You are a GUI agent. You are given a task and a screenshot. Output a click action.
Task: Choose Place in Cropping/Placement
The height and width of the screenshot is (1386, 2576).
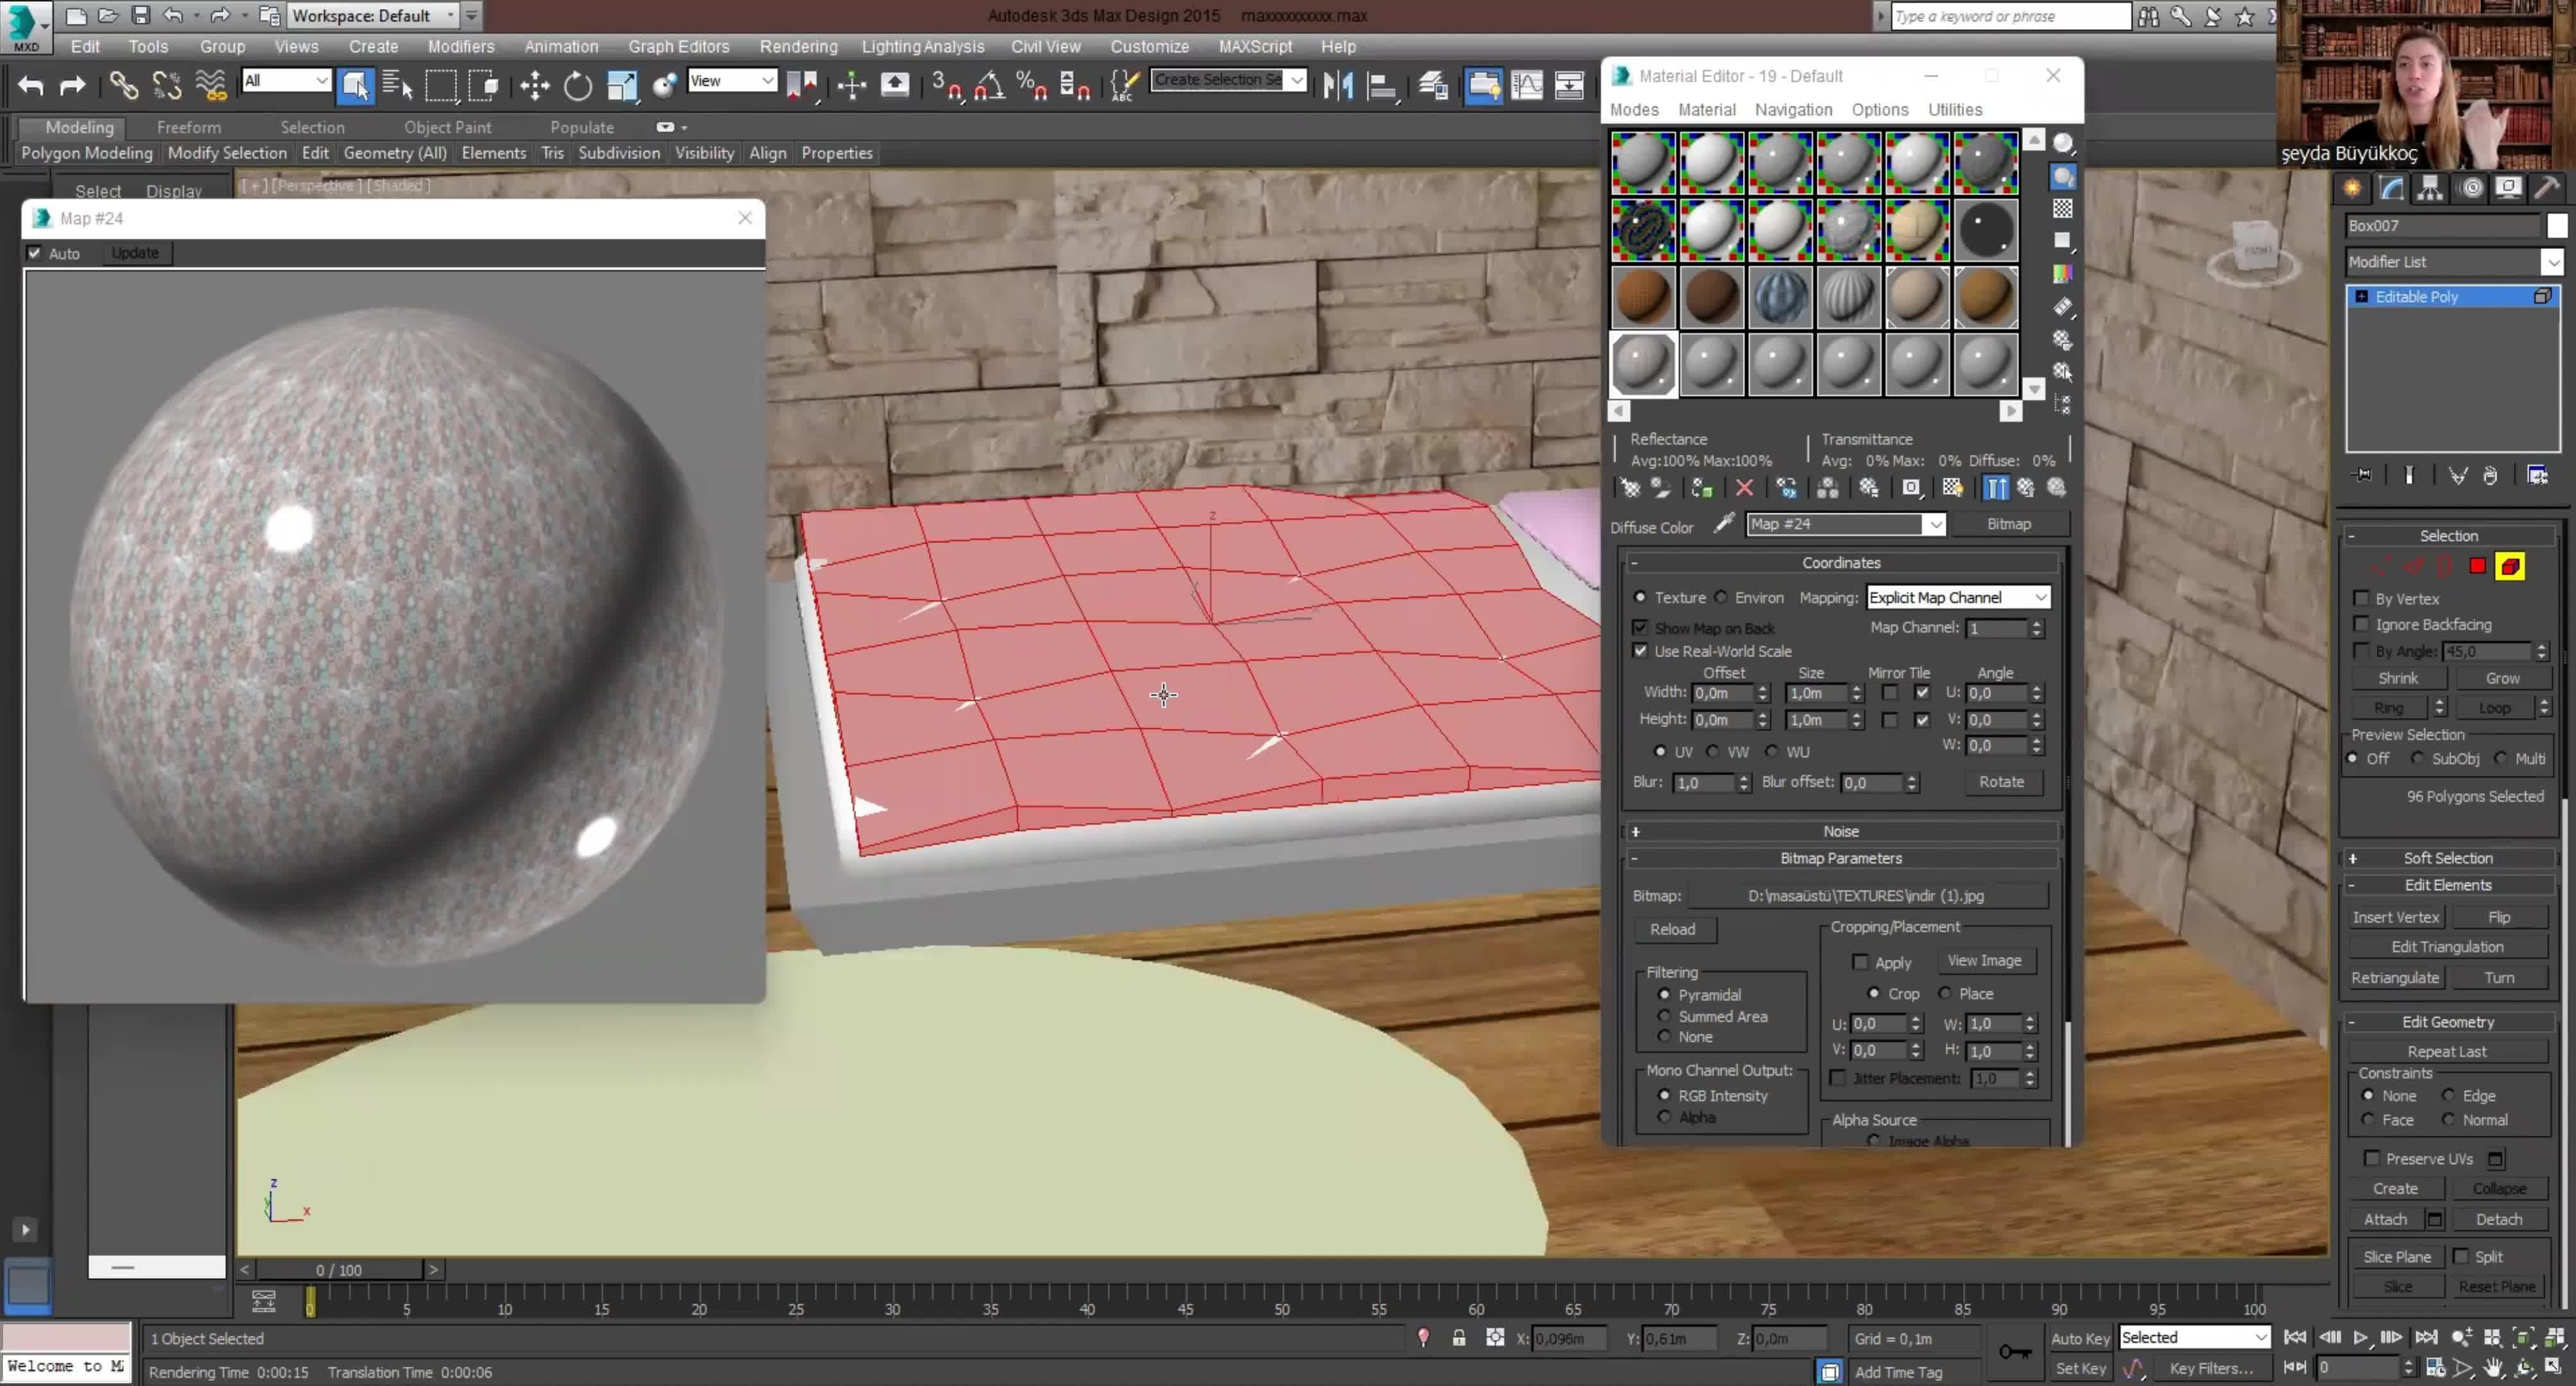pyautogui.click(x=1945, y=993)
